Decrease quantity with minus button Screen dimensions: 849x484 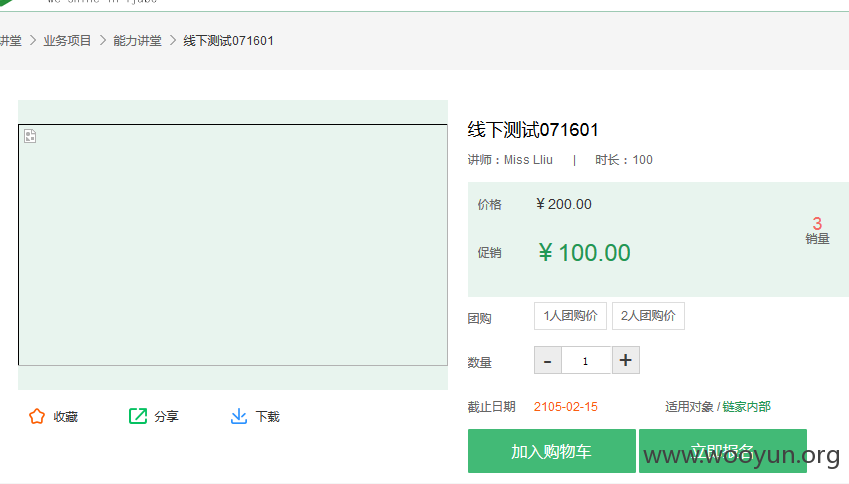(547, 360)
